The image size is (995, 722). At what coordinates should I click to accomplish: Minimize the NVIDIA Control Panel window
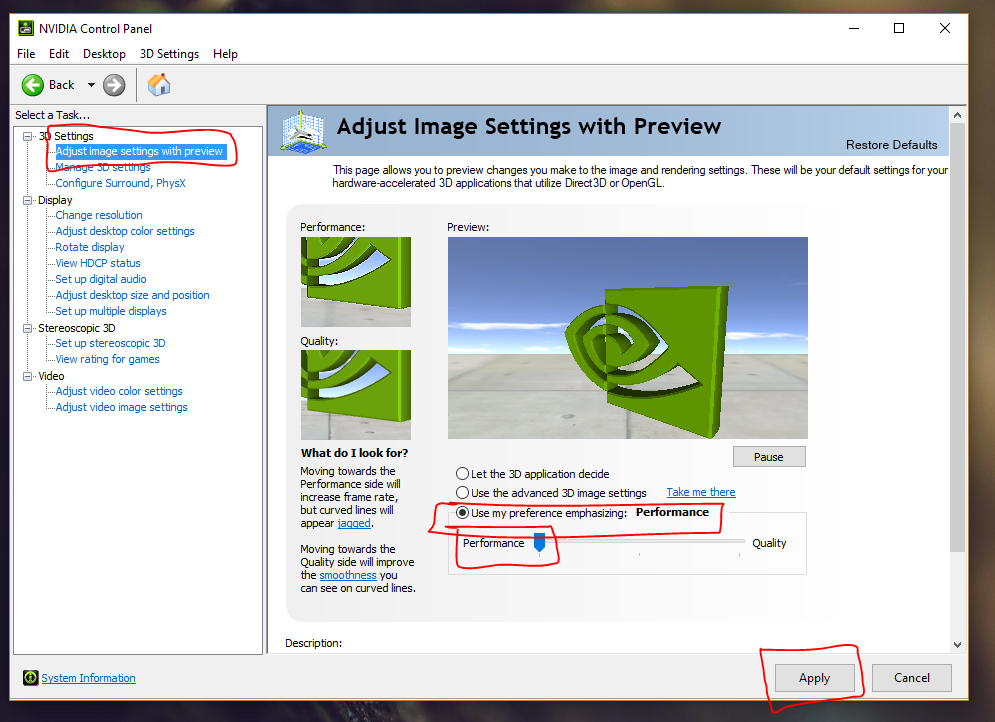coord(854,29)
